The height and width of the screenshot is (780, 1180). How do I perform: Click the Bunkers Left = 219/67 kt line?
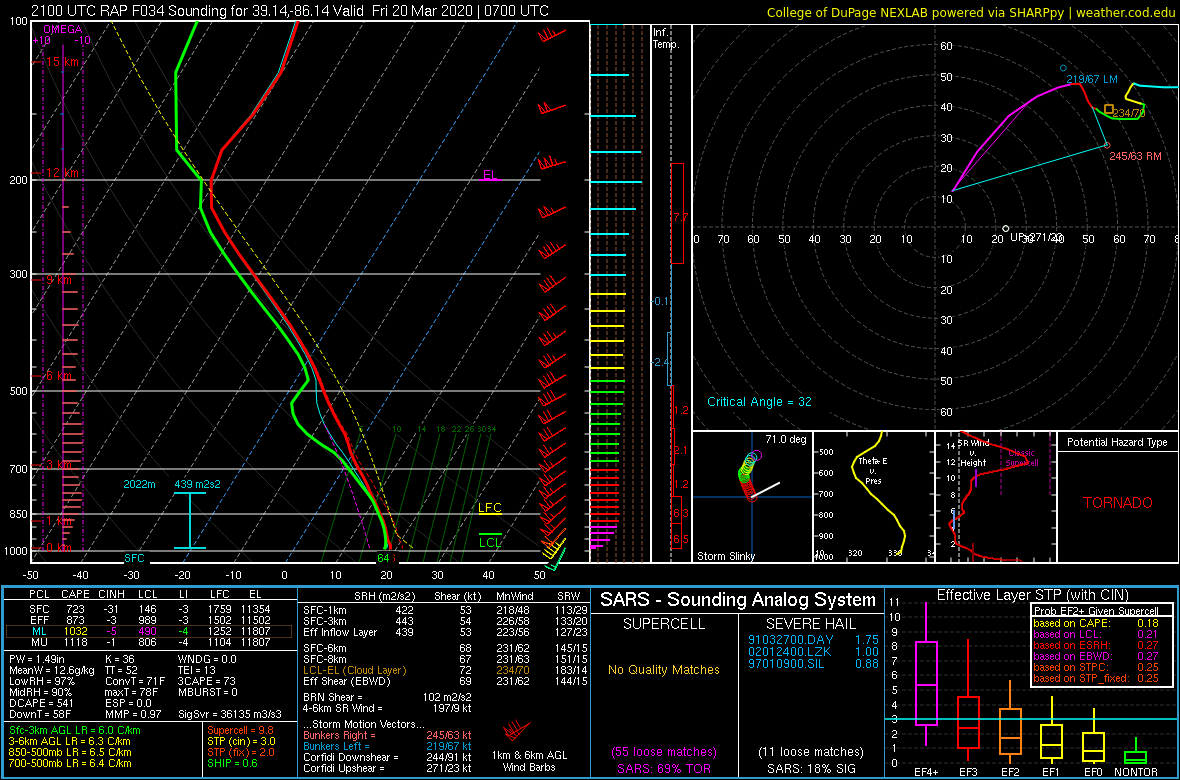387,746
